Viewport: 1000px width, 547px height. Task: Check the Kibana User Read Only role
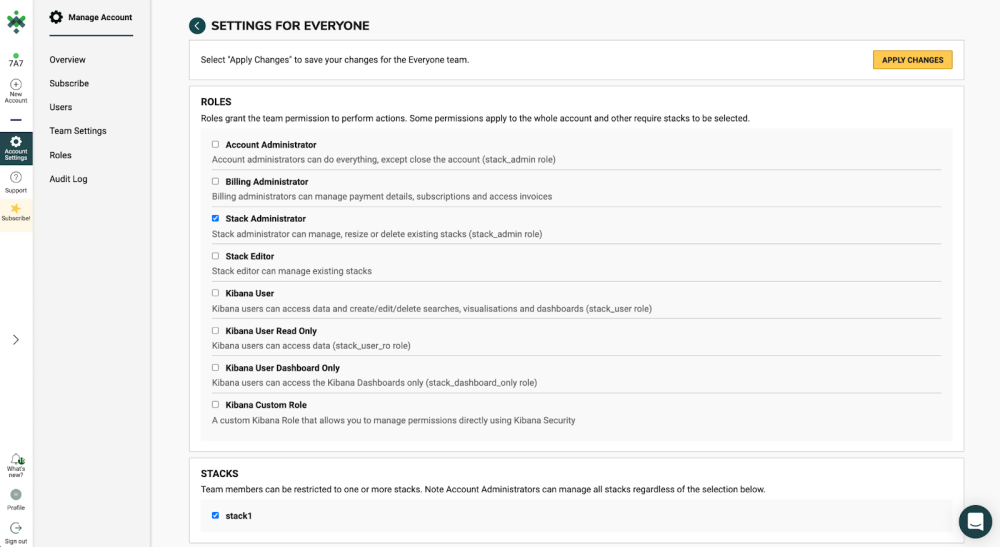215,331
